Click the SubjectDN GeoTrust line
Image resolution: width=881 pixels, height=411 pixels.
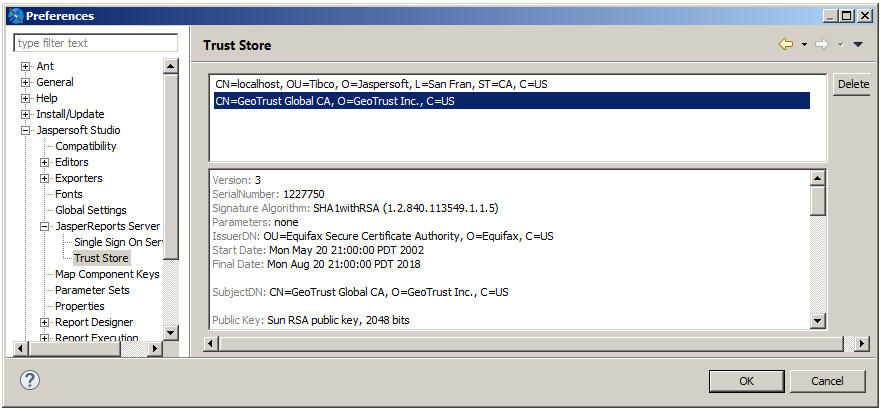tap(360, 292)
